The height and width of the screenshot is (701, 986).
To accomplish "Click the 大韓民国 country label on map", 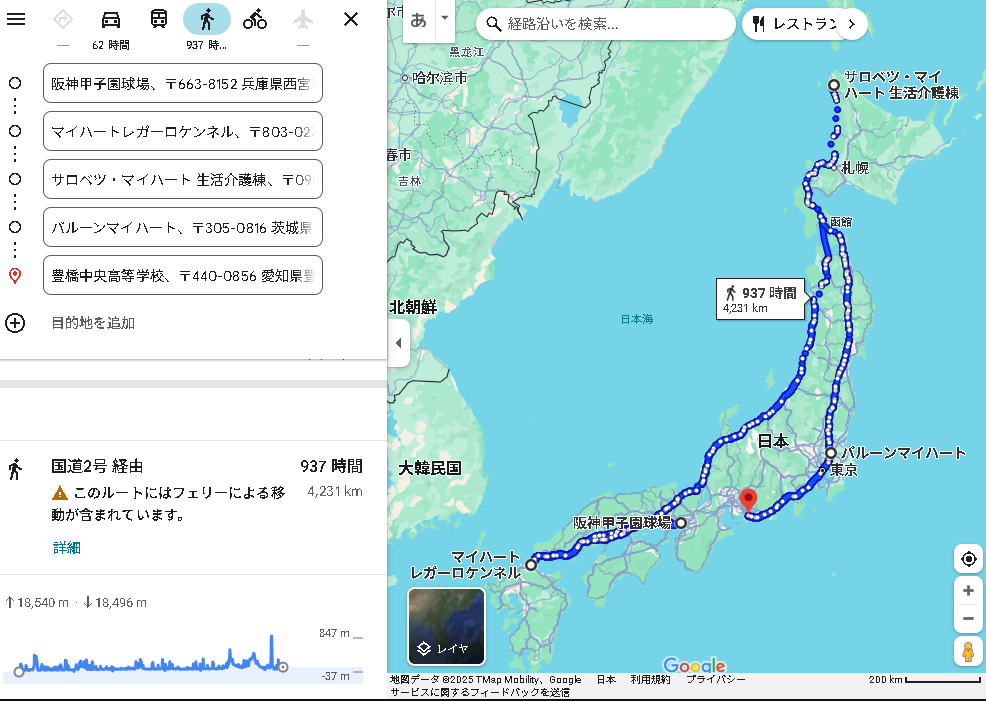I will point(430,468).
